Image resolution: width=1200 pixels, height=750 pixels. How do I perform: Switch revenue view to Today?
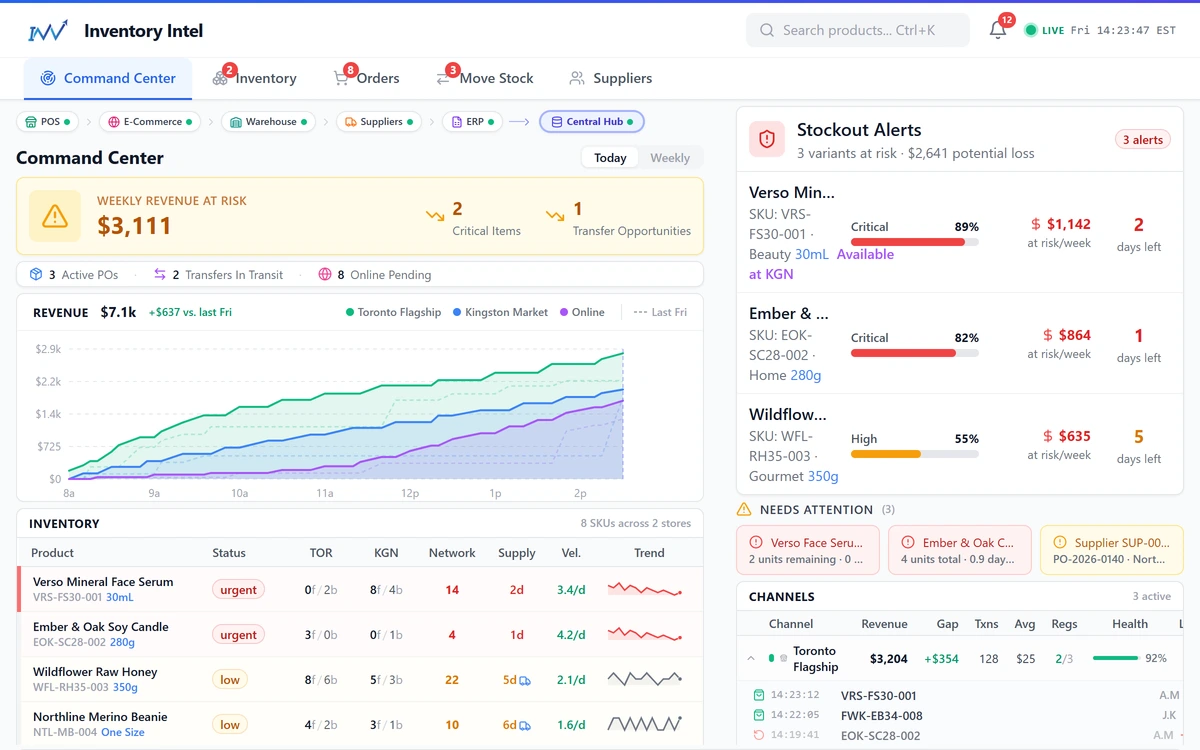(x=610, y=158)
